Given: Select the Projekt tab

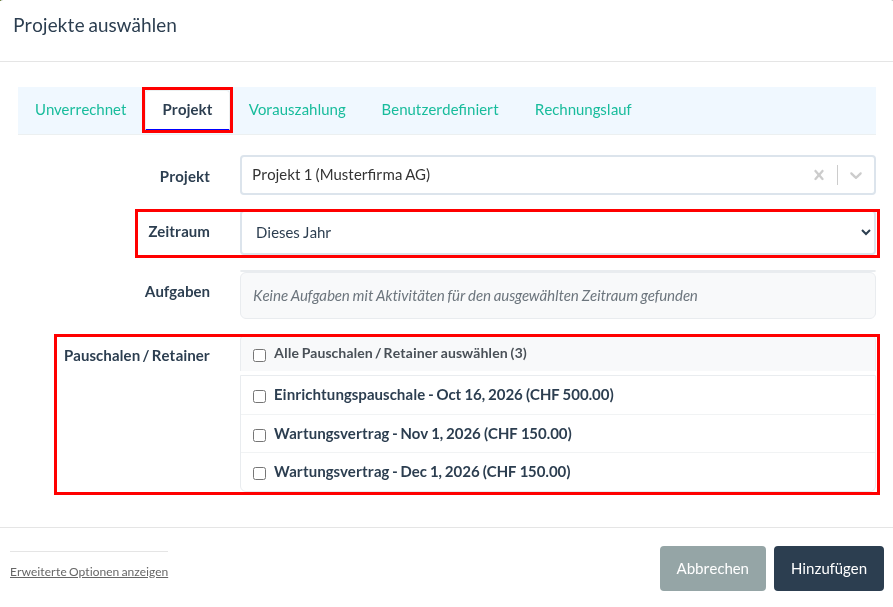Looking at the screenshot, I should point(187,110).
